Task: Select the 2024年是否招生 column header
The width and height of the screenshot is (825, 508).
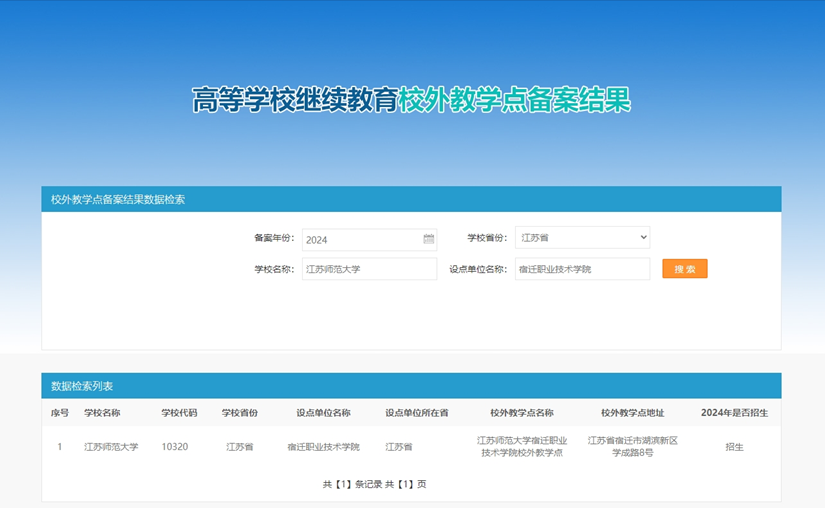Action: 734,413
